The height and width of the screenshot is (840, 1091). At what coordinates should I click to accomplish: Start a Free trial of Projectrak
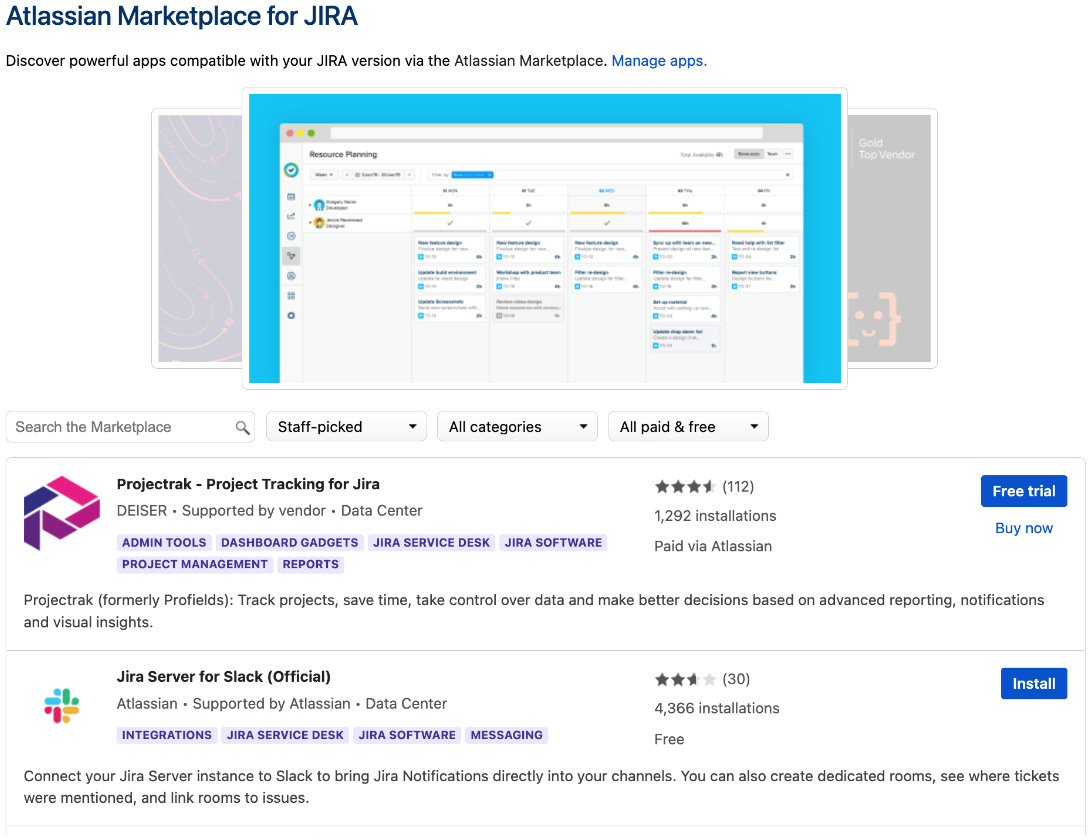[1024, 491]
